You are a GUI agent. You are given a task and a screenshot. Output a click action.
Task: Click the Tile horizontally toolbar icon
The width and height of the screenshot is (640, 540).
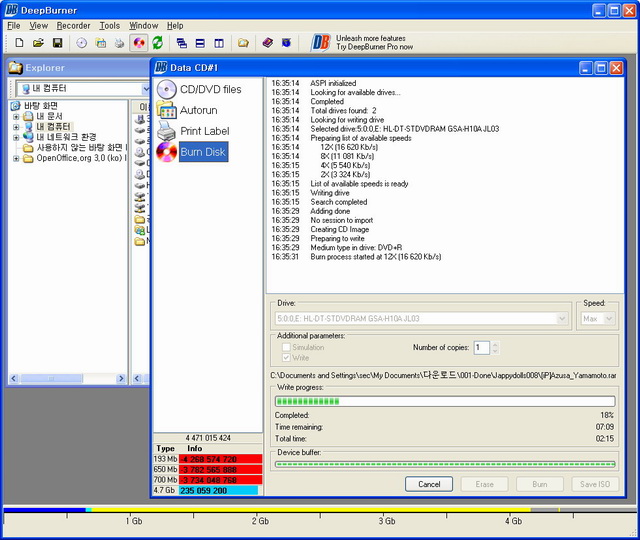click(200, 43)
